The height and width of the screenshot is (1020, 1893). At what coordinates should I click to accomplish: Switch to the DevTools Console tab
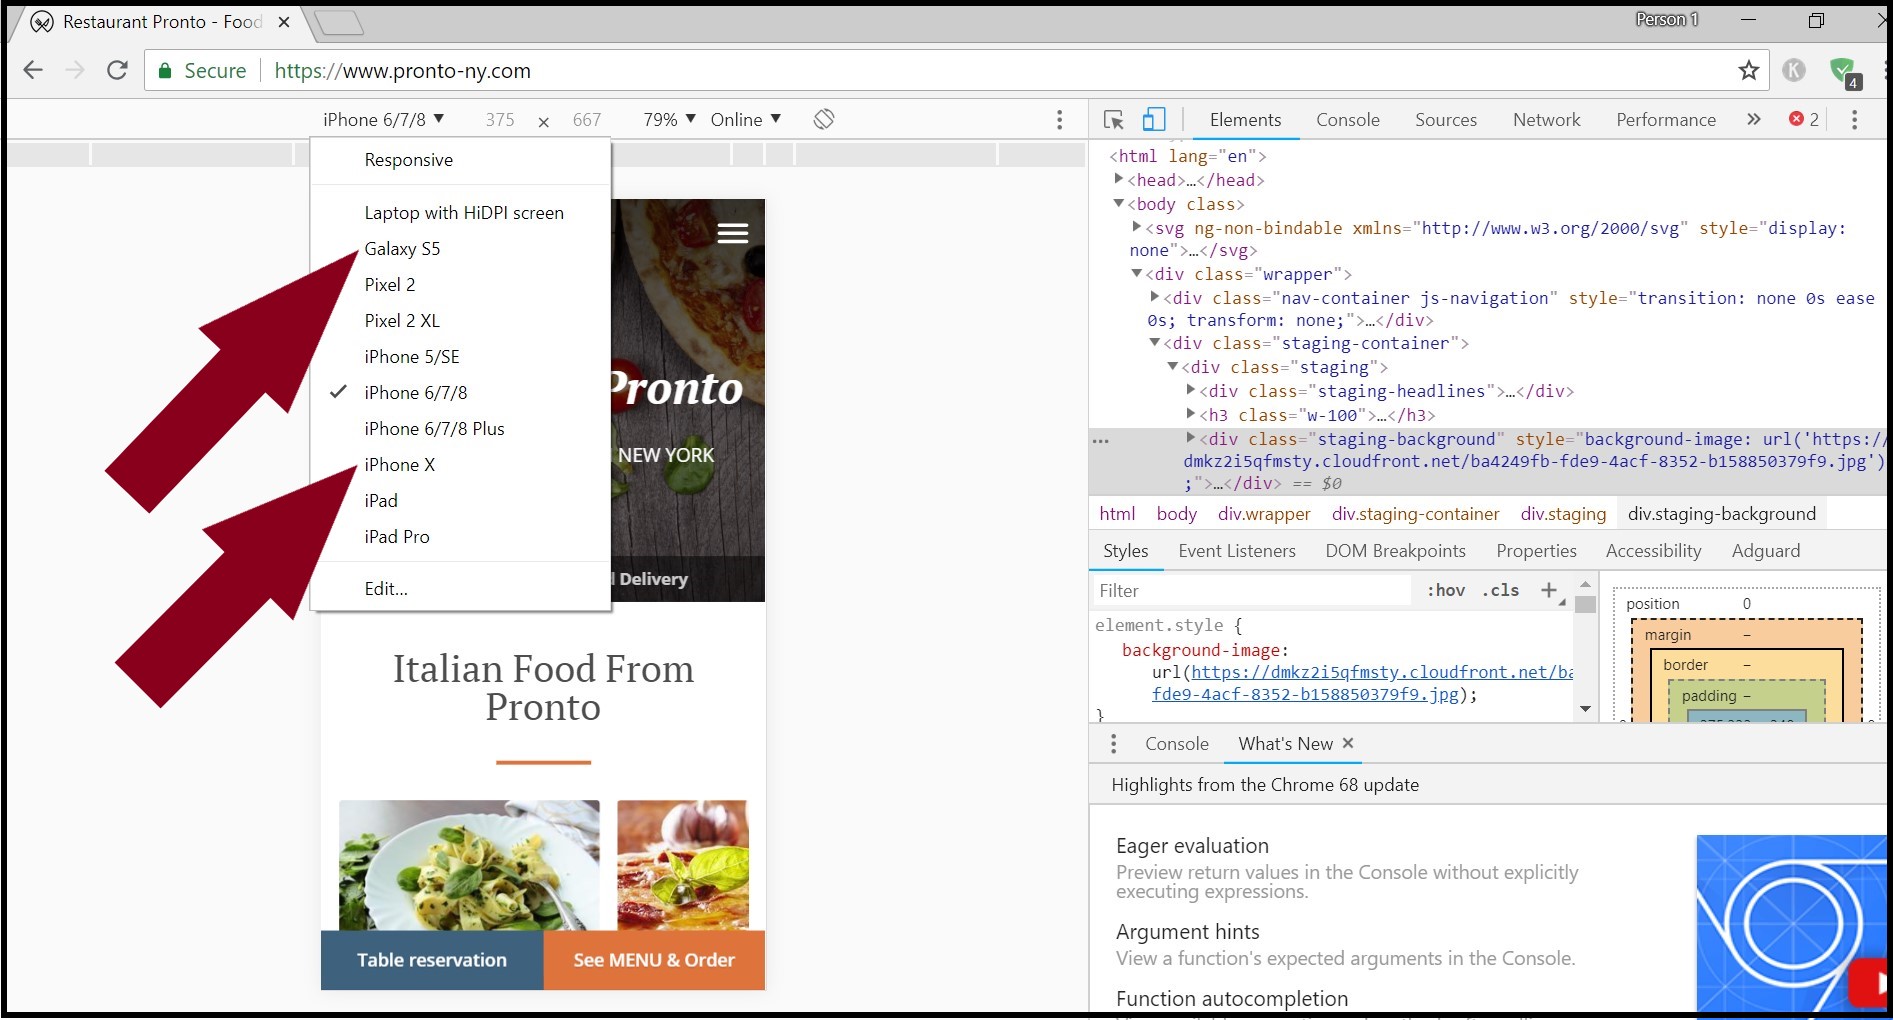(1347, 120)
